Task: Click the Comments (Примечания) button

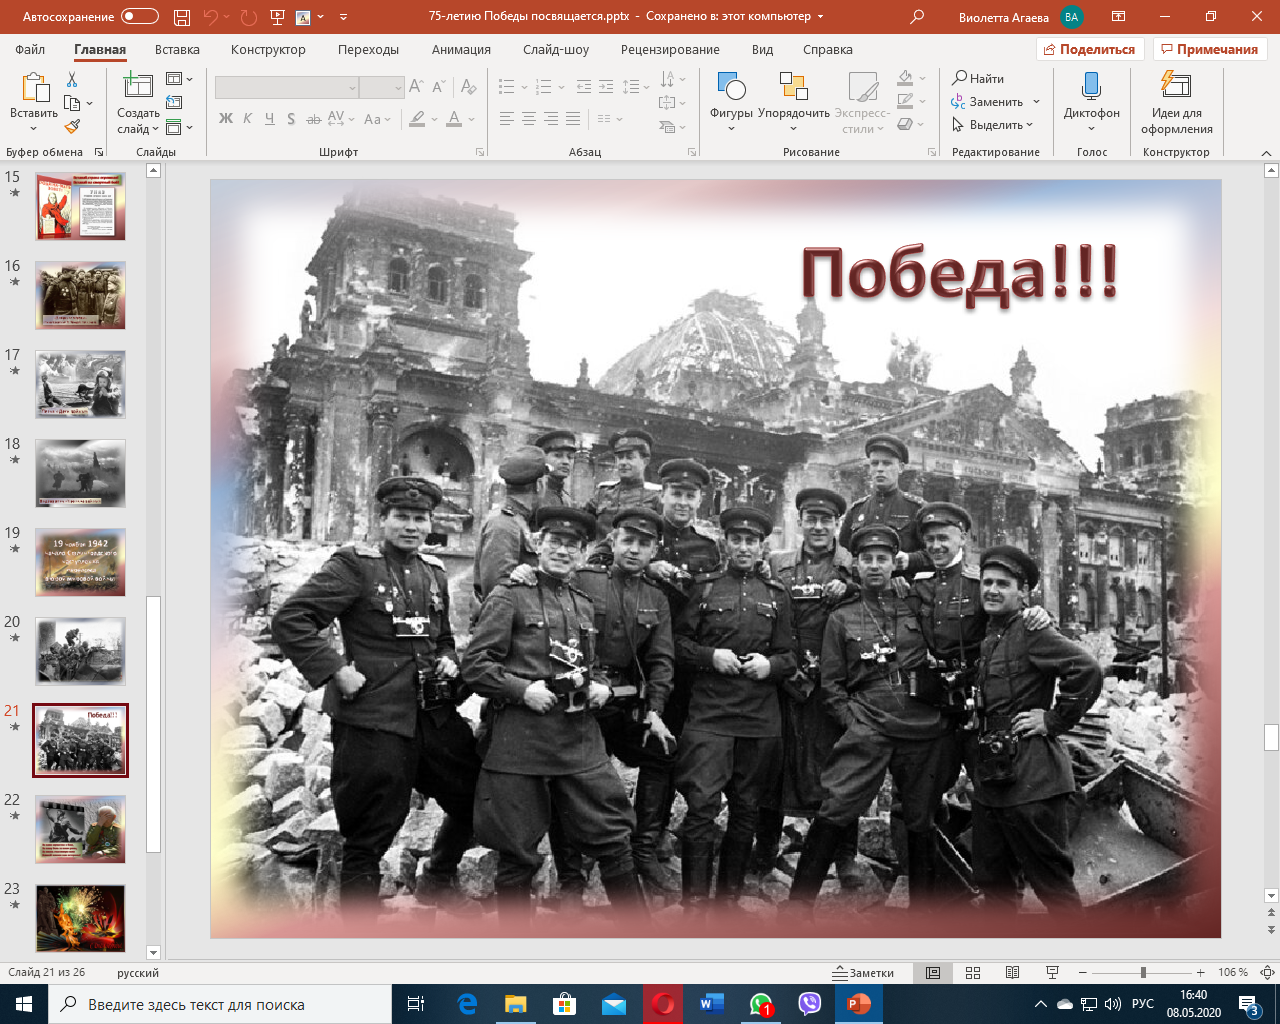Action: click(1209, 49)
